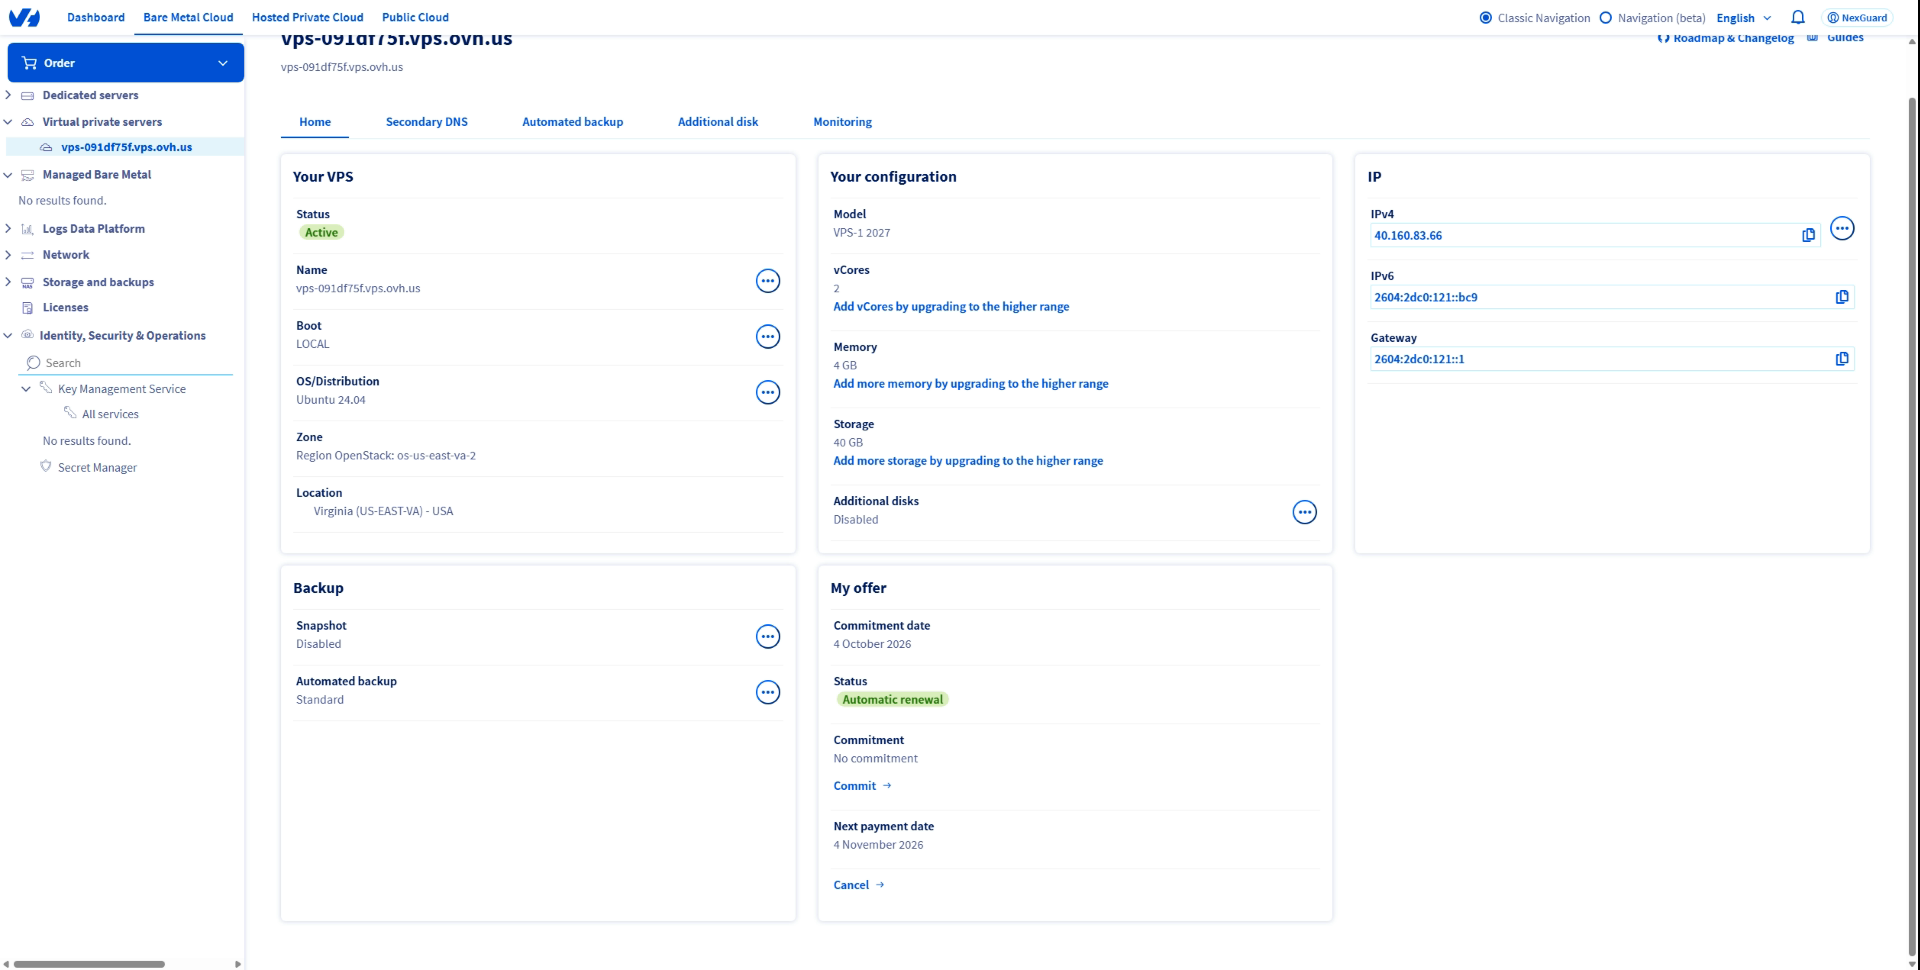Collapse the Virtual private servers section
1920x970 pixels.
(9, 122)
